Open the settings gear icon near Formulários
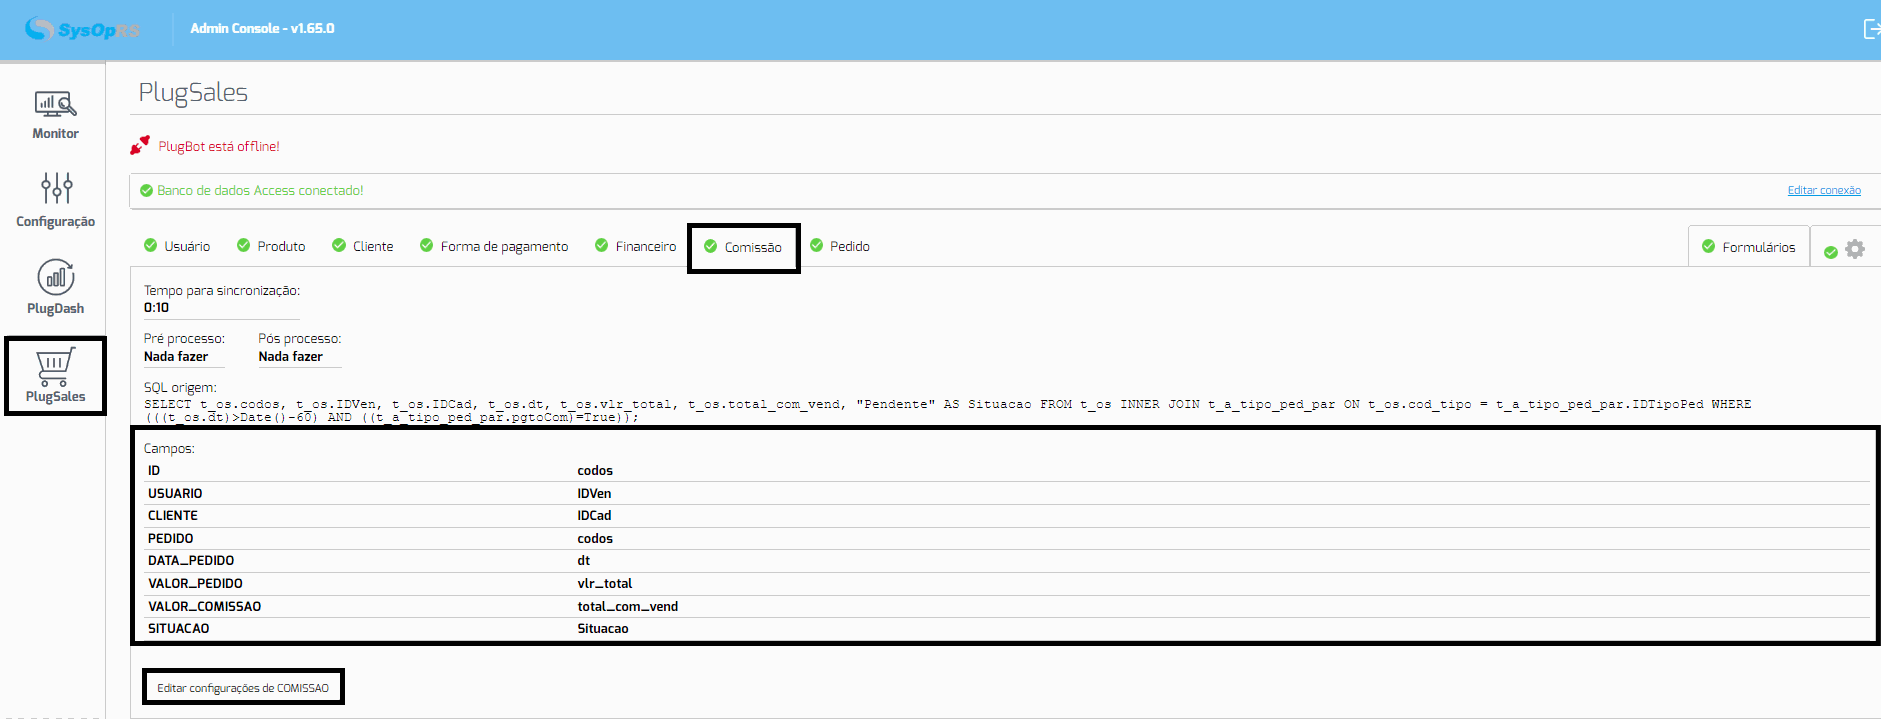This screenshot has height=719, width=1881. pos(1855,248)
